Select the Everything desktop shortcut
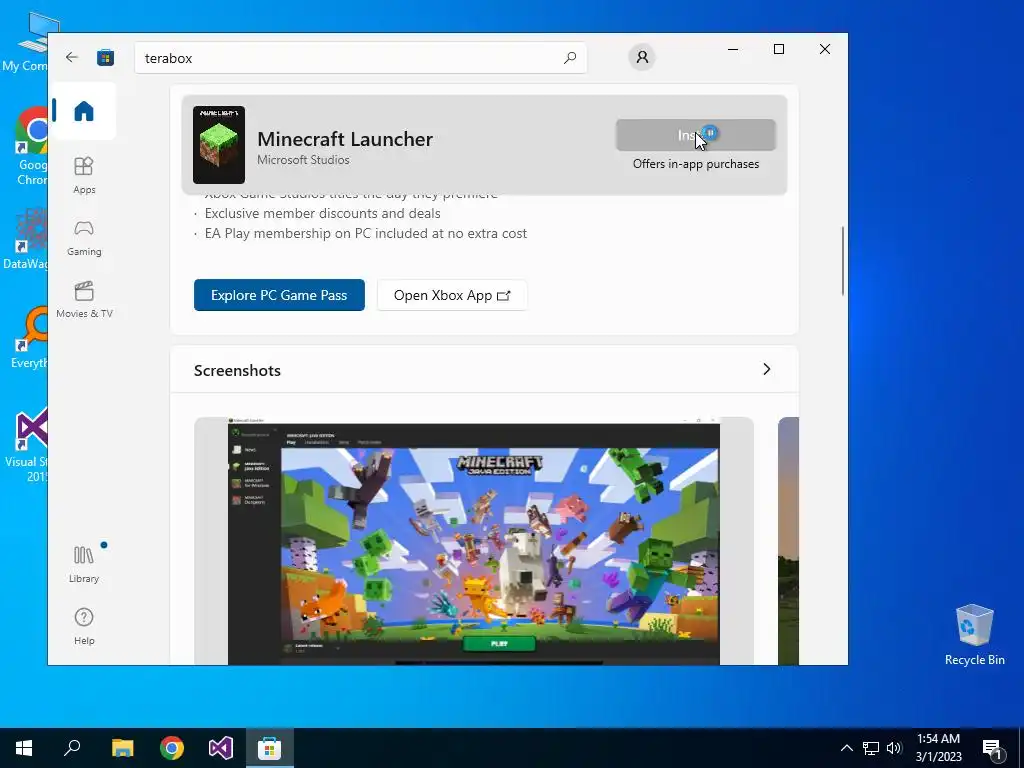The height and width of the screenshot is (768, 1024). coord(29,338)
